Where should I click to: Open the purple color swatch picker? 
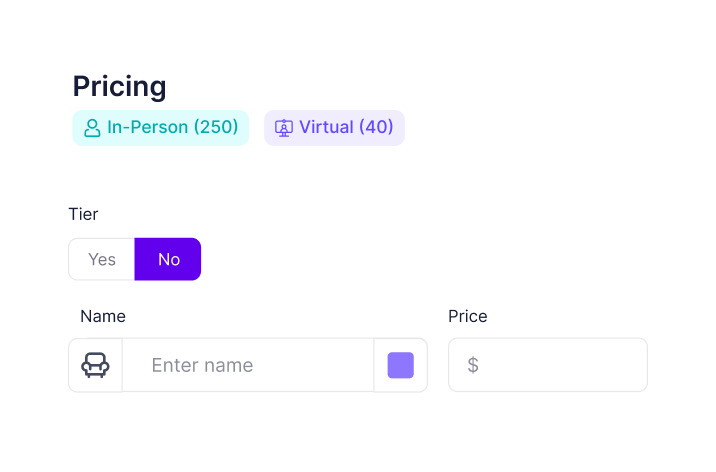[x=400, y=365]
